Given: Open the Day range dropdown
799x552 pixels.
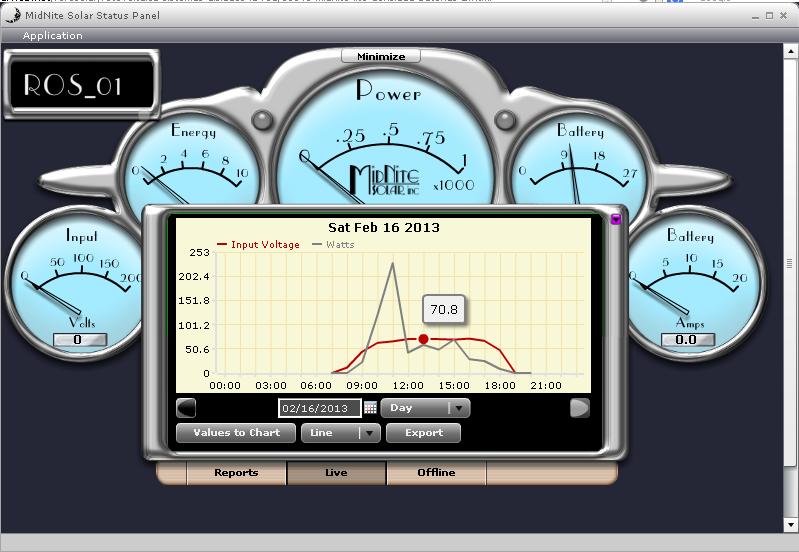Looking at the screenshot, I should click(x=425, y=408).
